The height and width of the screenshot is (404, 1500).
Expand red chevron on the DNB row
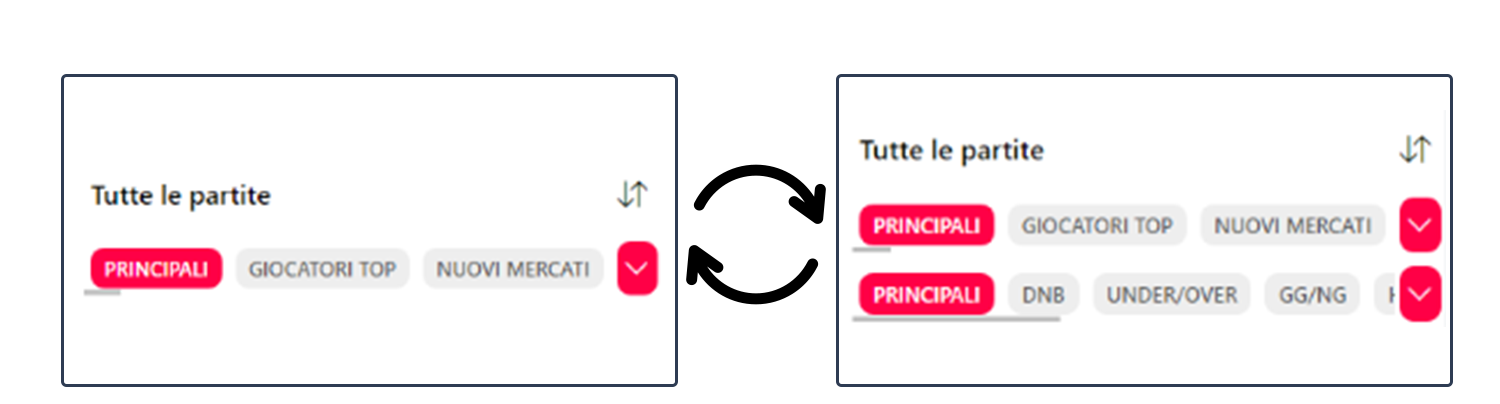pyautogui.click(x=1420, y=294)
